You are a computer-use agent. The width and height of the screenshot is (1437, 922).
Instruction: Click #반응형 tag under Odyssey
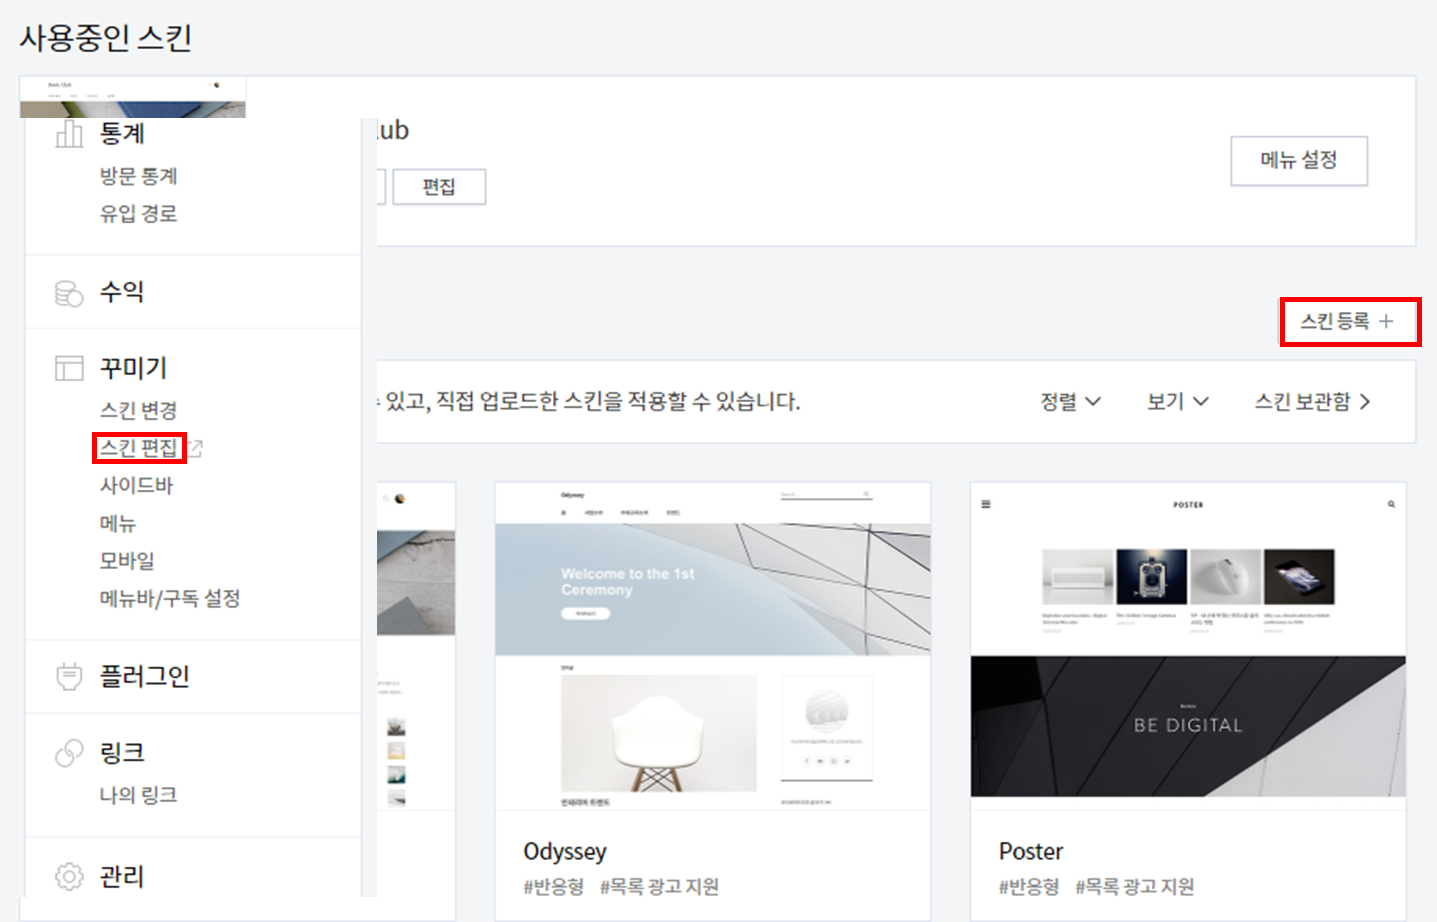553,887
